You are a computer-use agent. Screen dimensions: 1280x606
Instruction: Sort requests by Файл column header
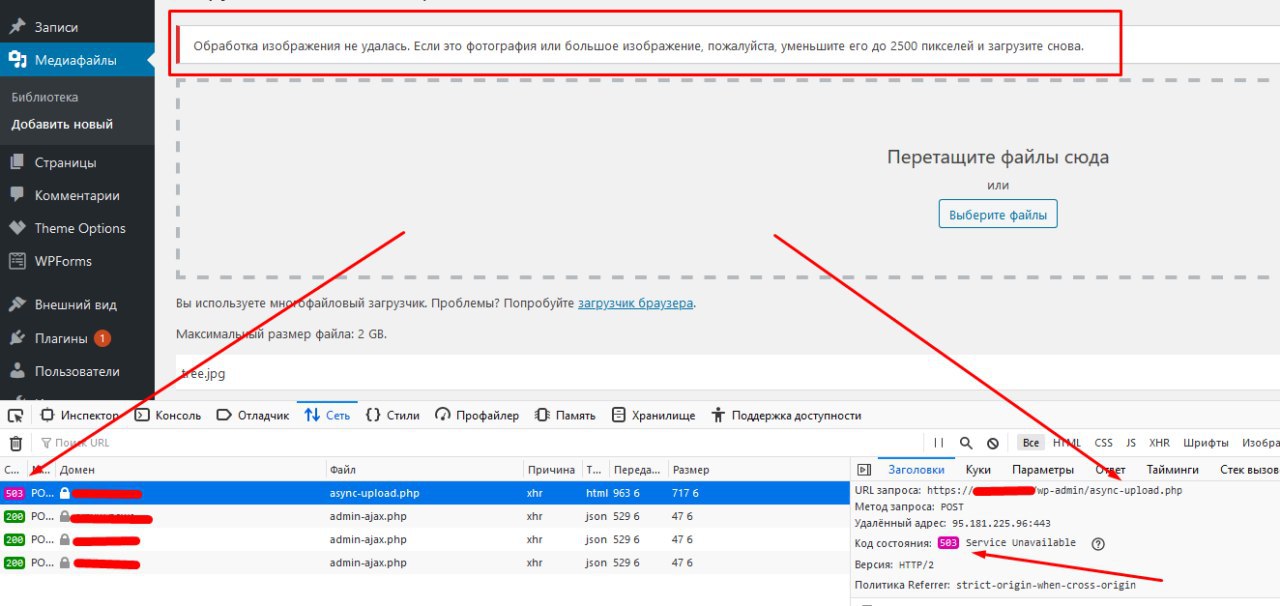point(342,470)
